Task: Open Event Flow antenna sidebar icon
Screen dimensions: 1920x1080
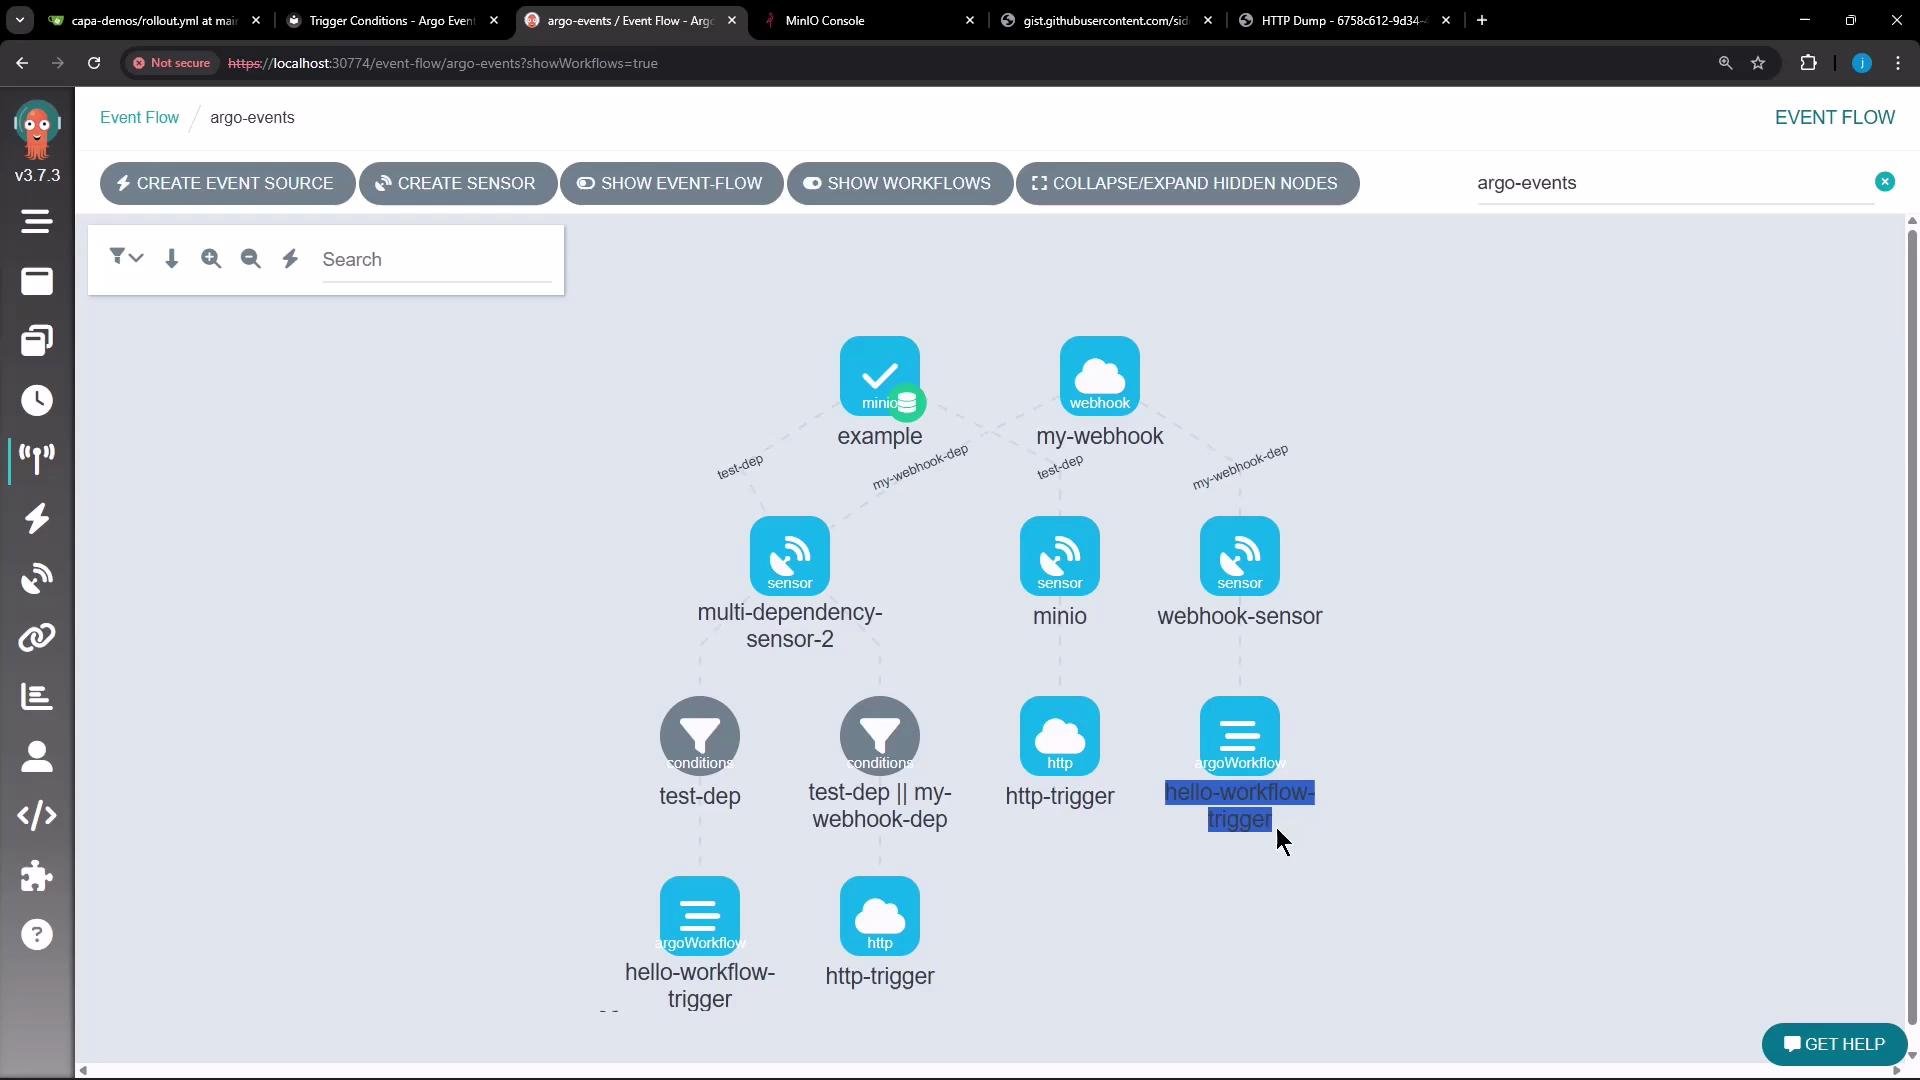Action: point(37,459)
